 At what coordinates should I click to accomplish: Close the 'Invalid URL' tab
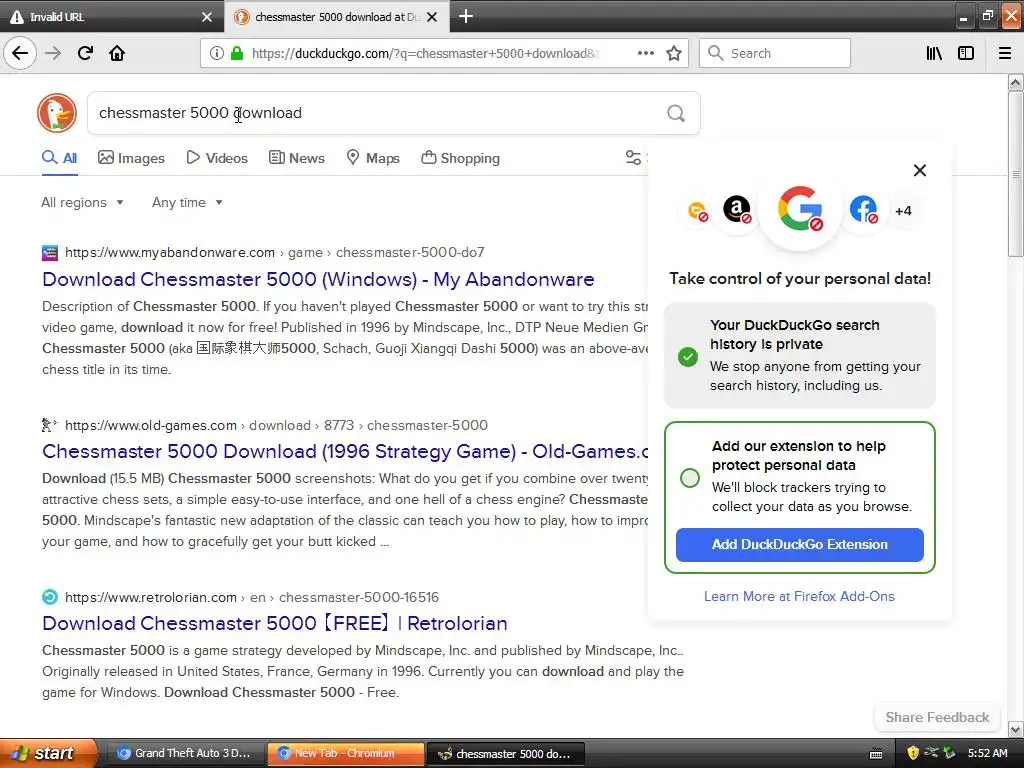point(206,17)
